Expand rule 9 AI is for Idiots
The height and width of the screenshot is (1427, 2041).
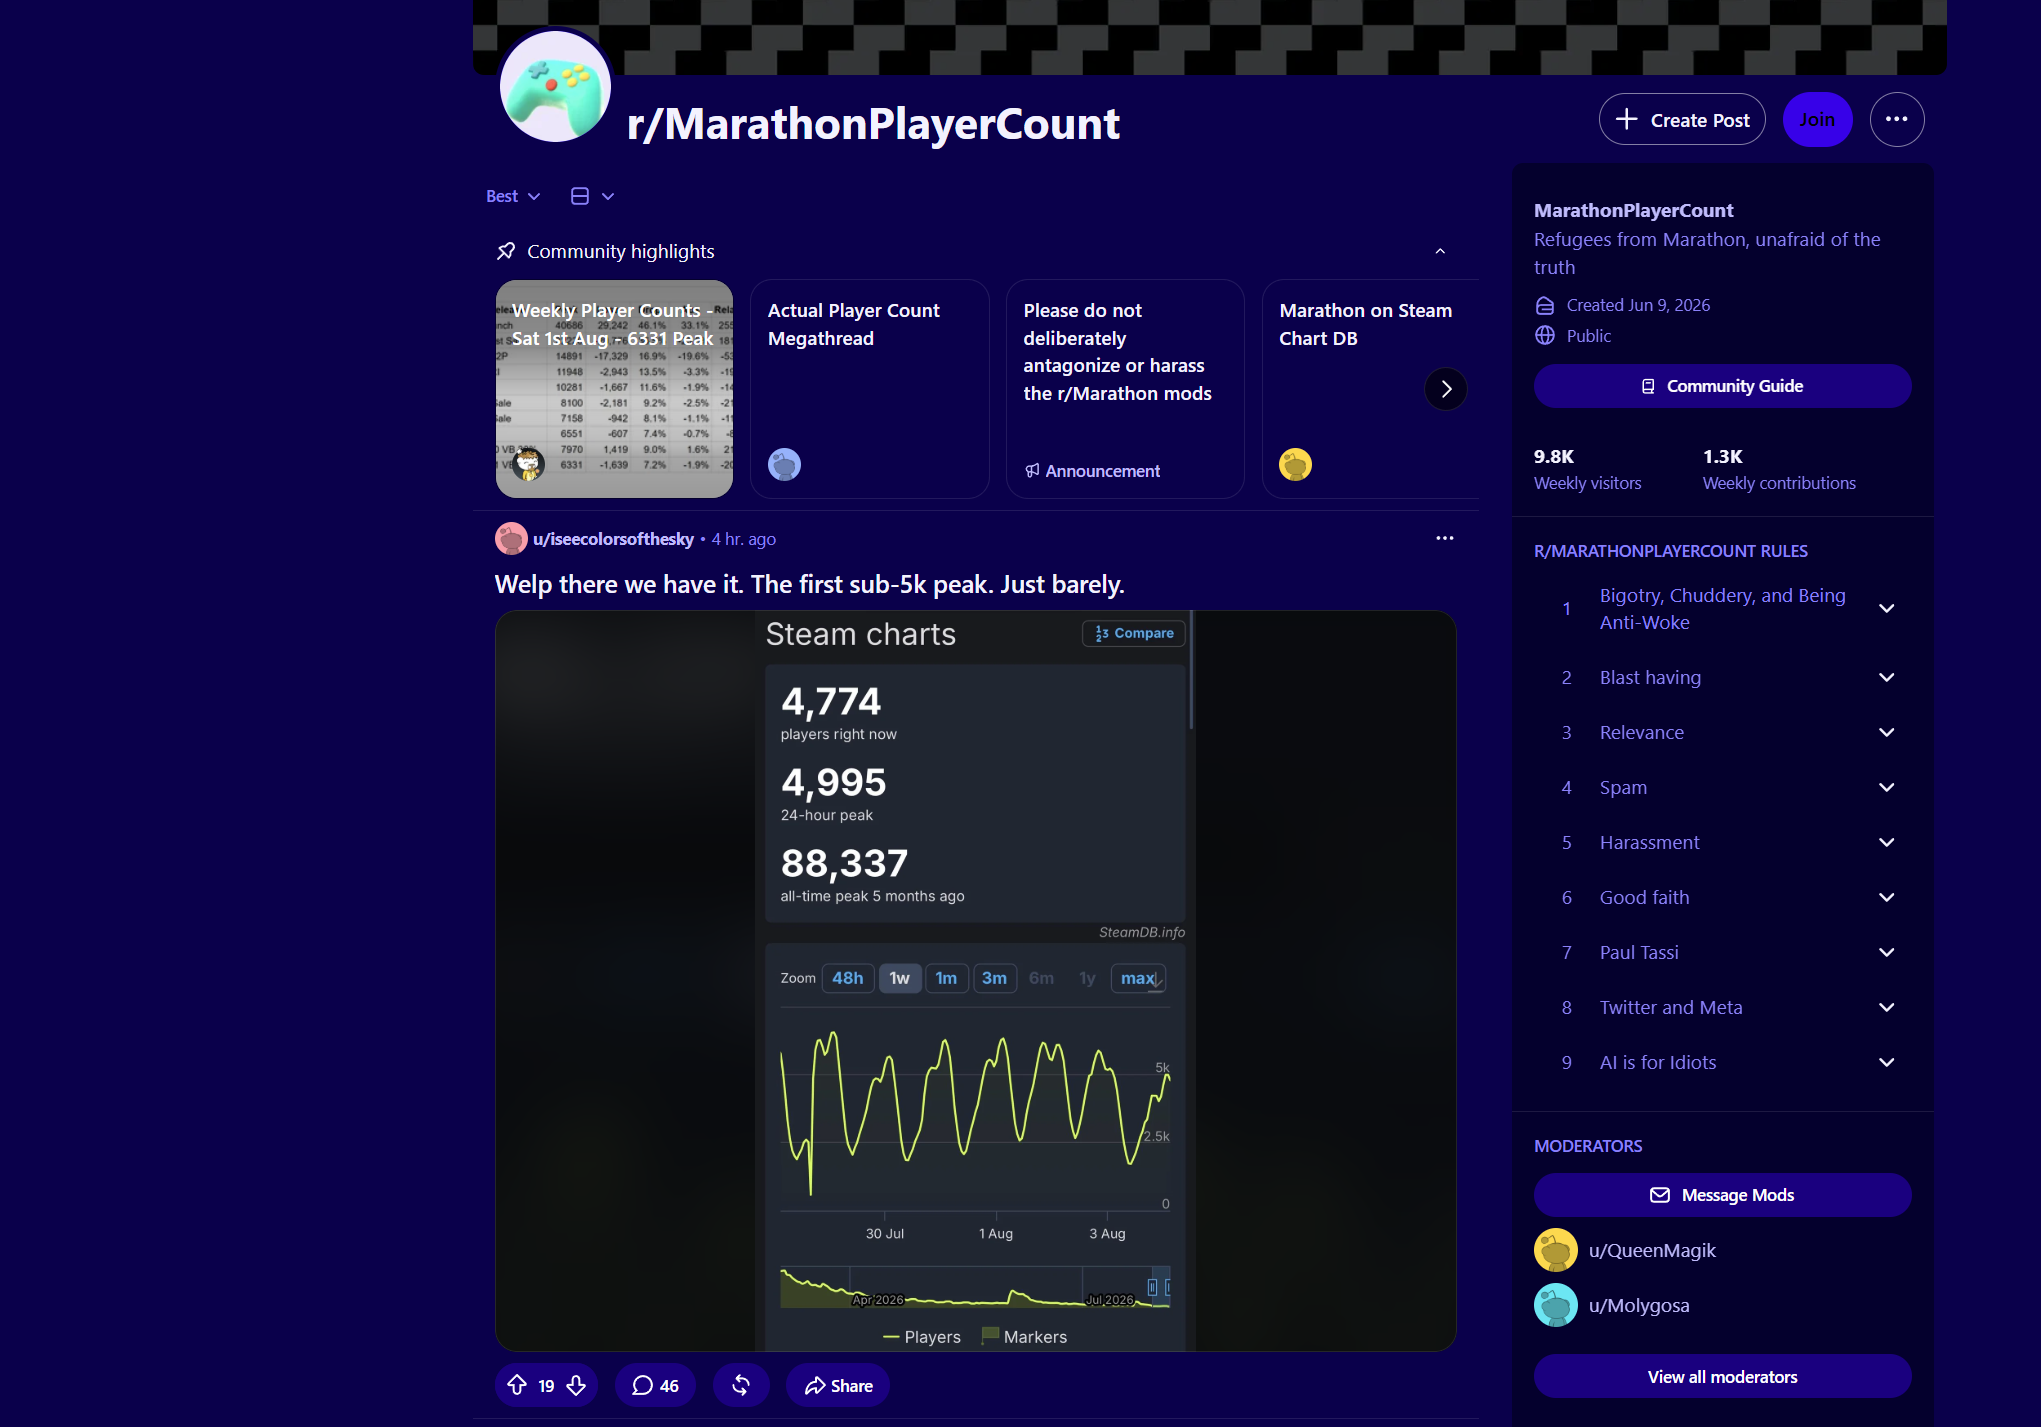(x=1886, y=1062)
